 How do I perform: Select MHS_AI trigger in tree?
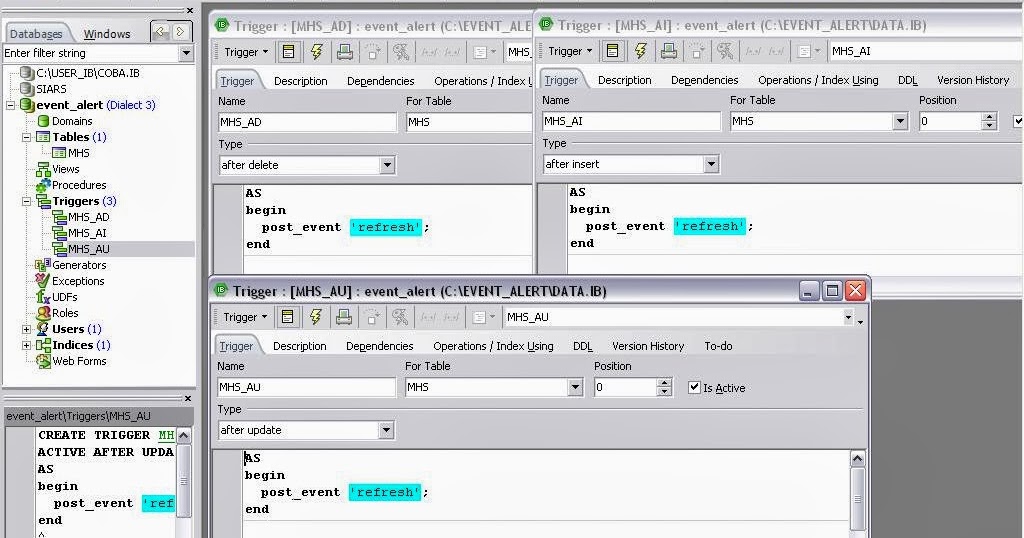point(87,233)
